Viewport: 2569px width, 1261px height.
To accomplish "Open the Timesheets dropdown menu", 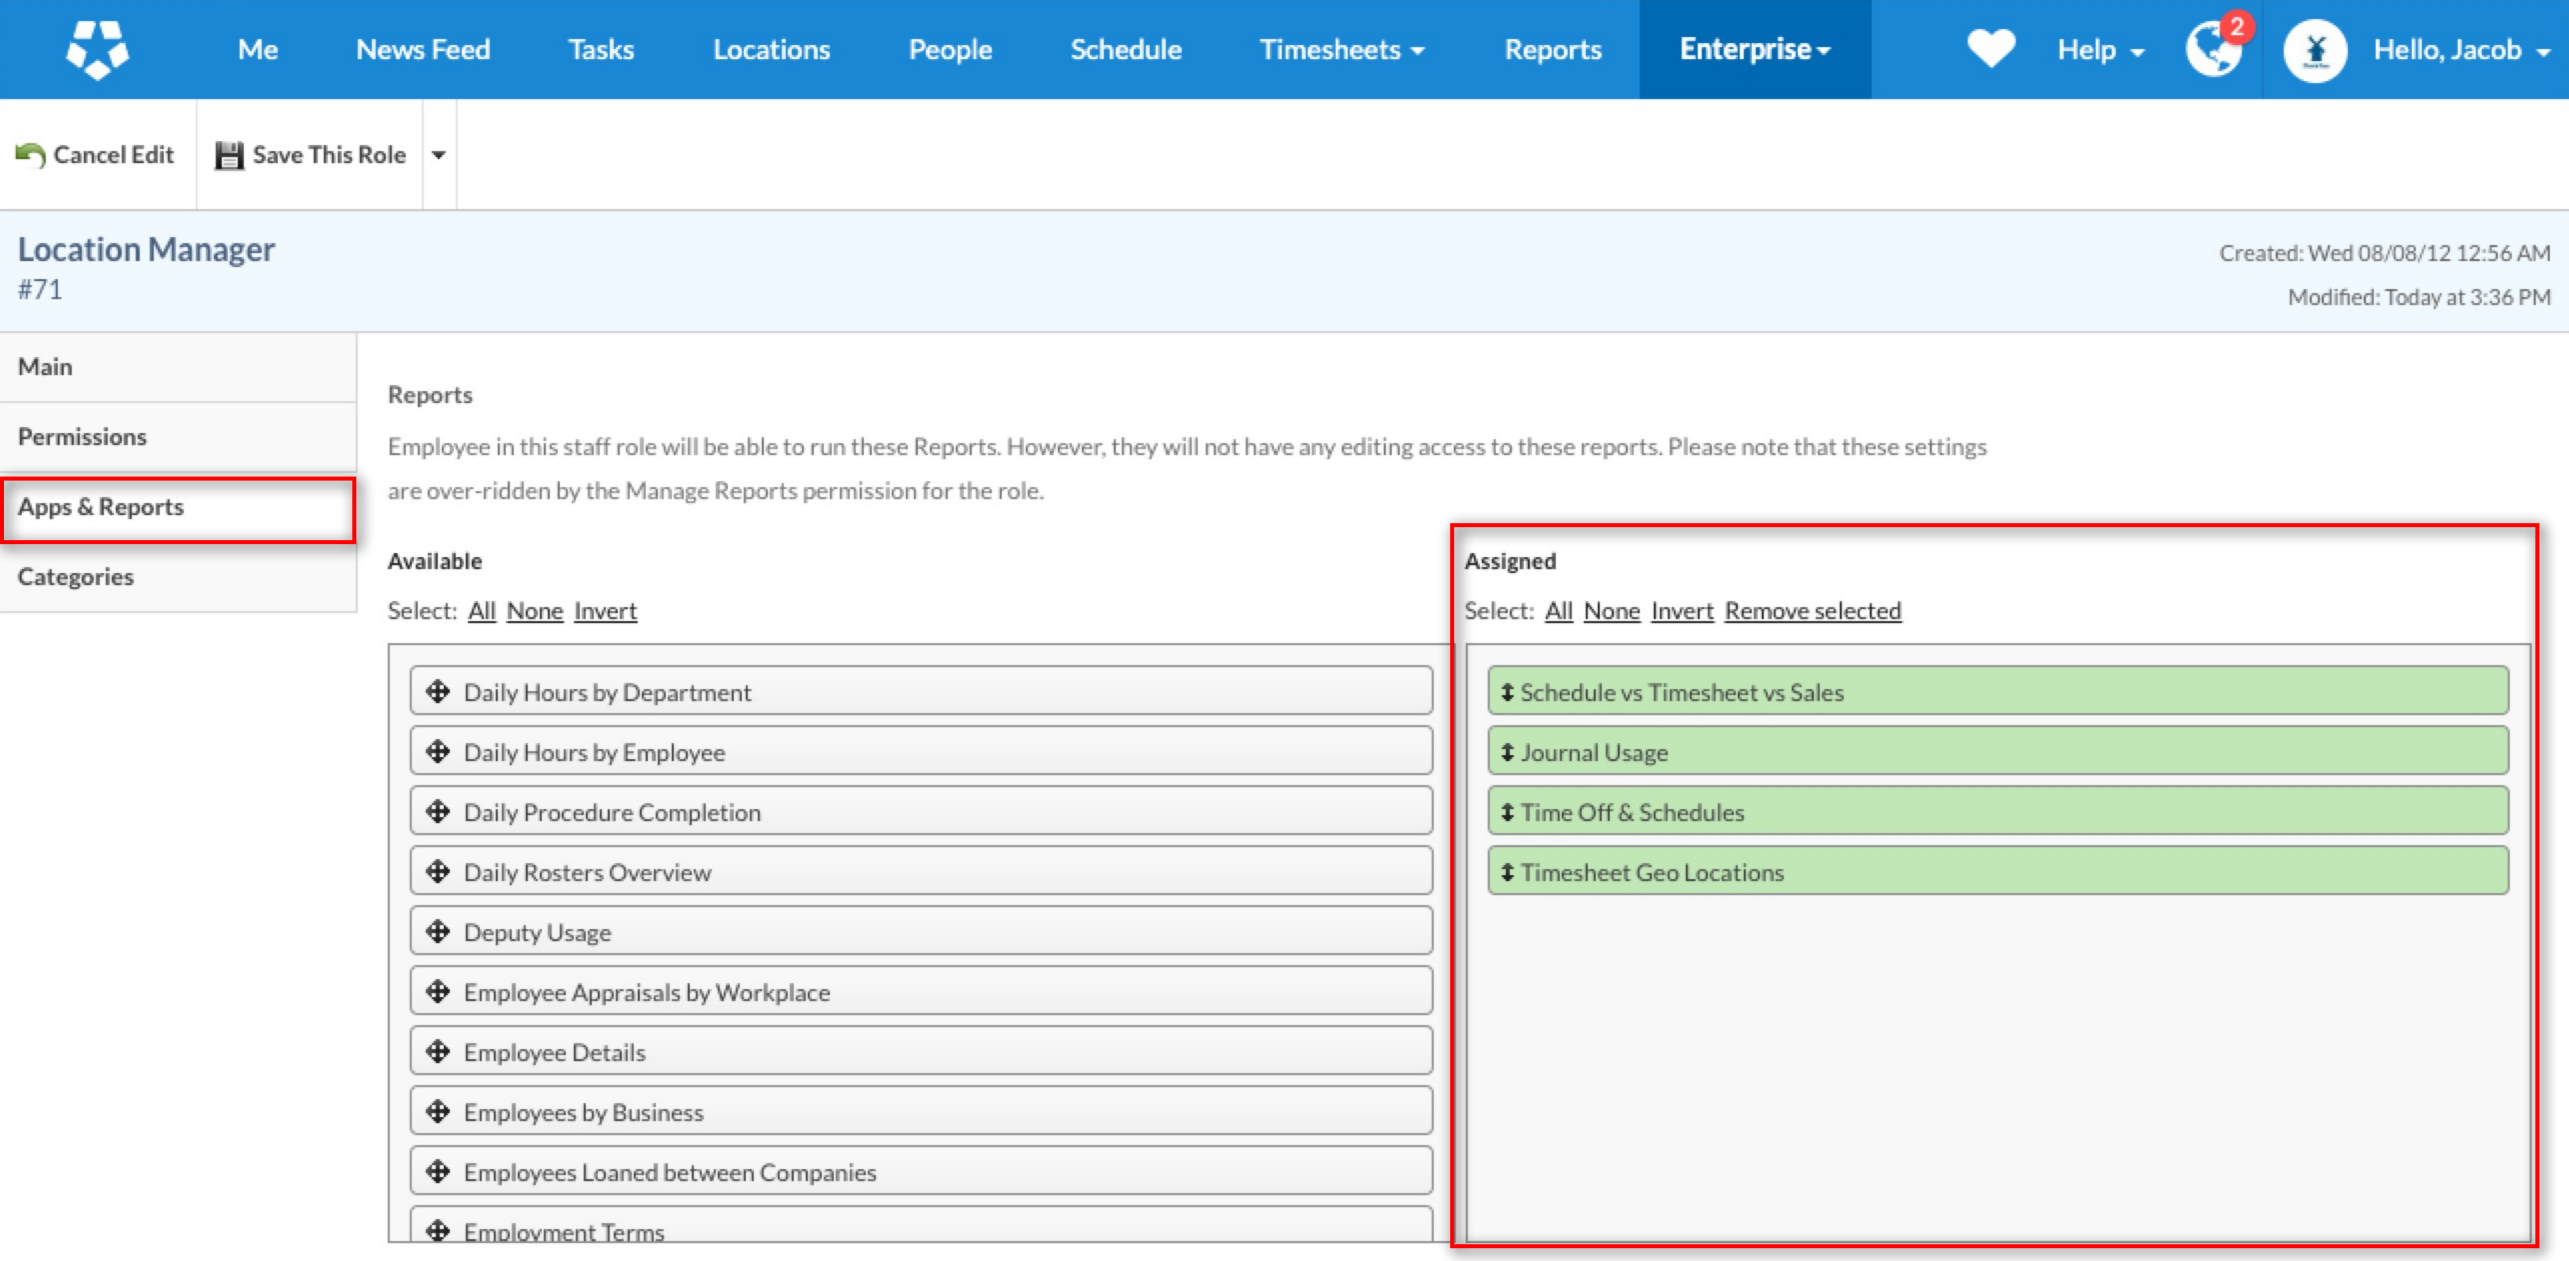I will [1340, 49].
